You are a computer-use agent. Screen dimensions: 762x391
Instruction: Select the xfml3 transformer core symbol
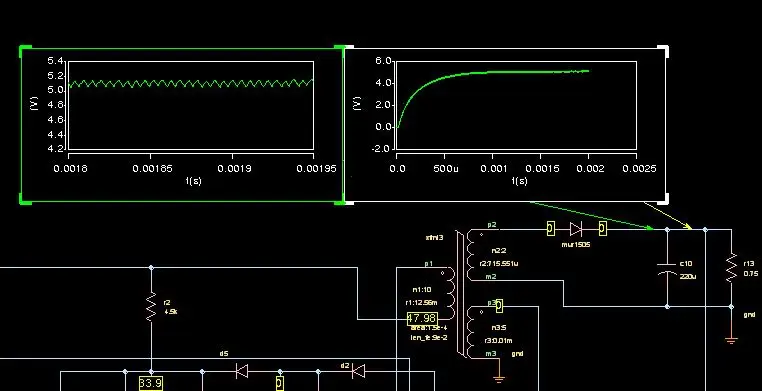click(x=460, y=293)
